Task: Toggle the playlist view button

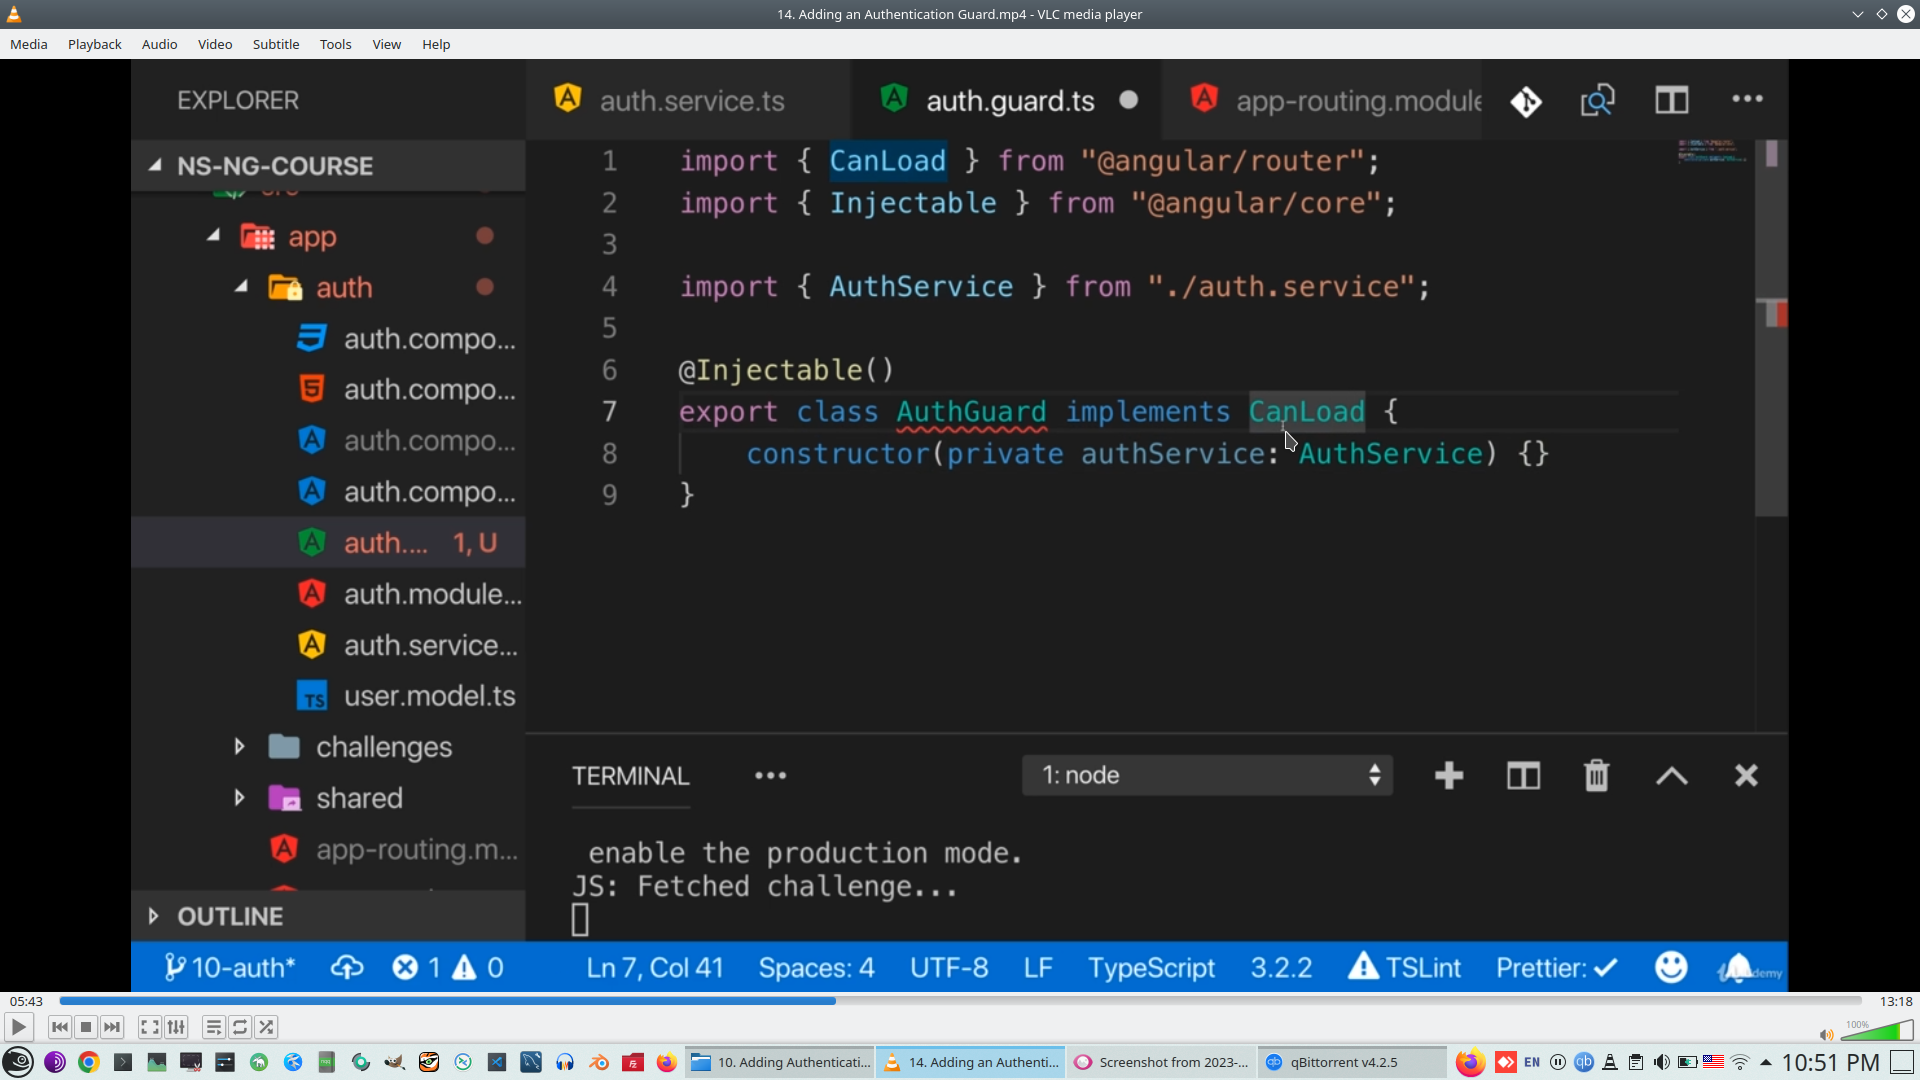Action: pos(213,1027)
